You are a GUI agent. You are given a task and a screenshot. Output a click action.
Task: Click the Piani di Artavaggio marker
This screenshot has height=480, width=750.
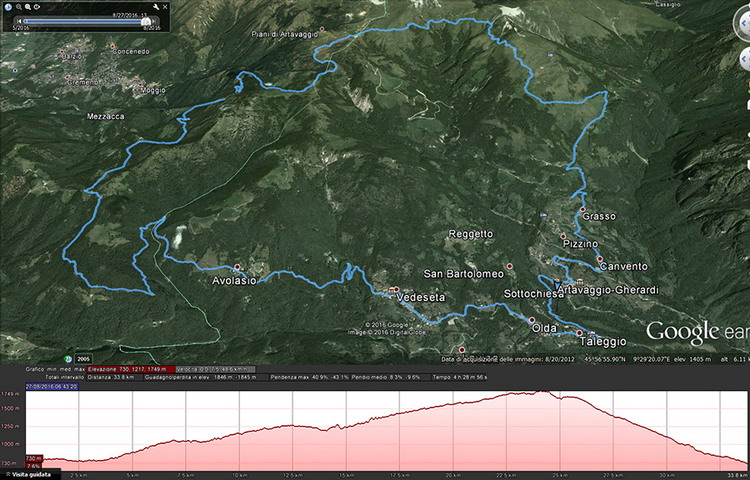coord(322,29)
